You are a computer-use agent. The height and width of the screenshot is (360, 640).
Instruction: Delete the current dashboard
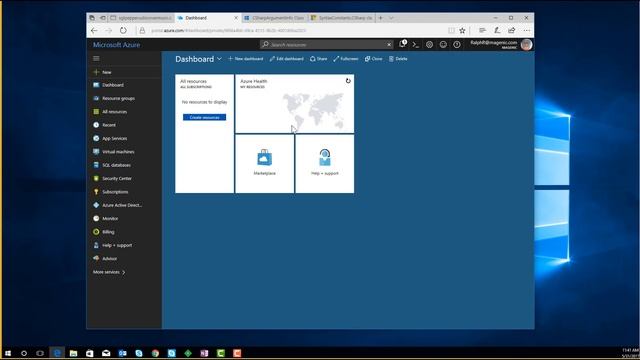click(398, 59)
